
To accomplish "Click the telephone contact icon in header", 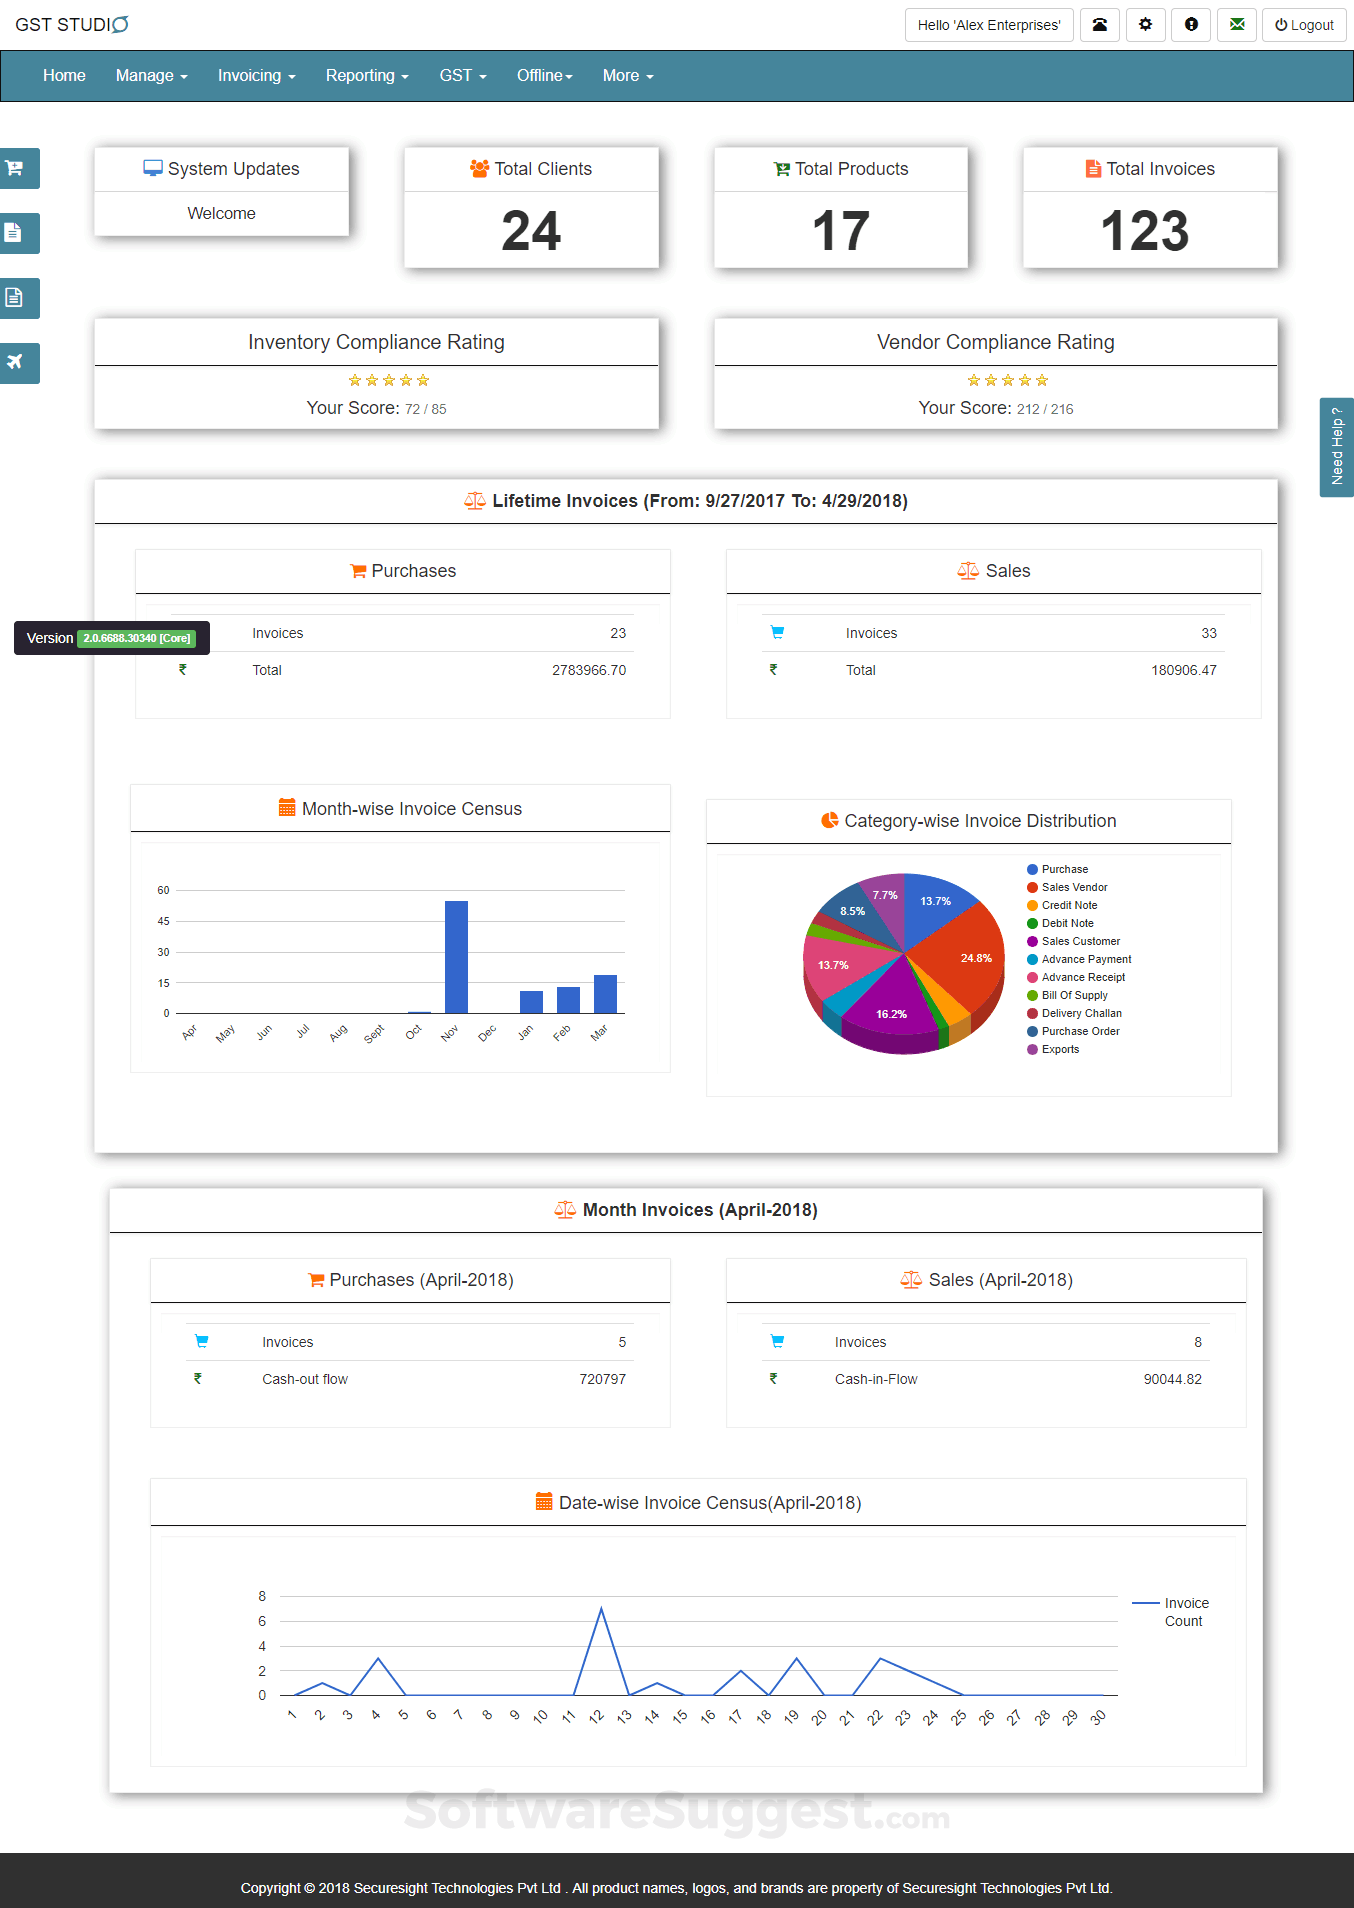I will coord(1100,25).
